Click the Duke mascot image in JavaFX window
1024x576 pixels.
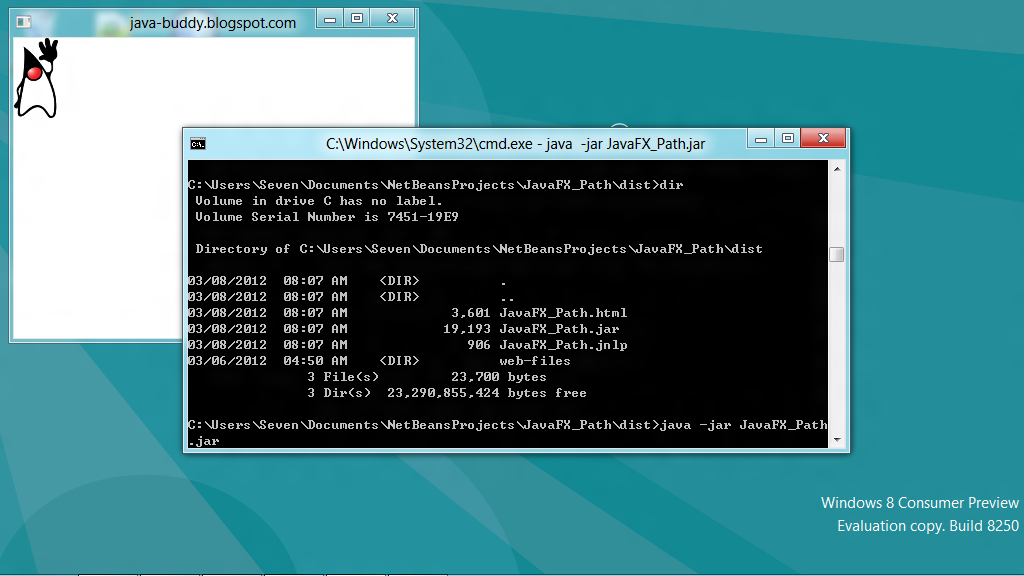[37, 78]
